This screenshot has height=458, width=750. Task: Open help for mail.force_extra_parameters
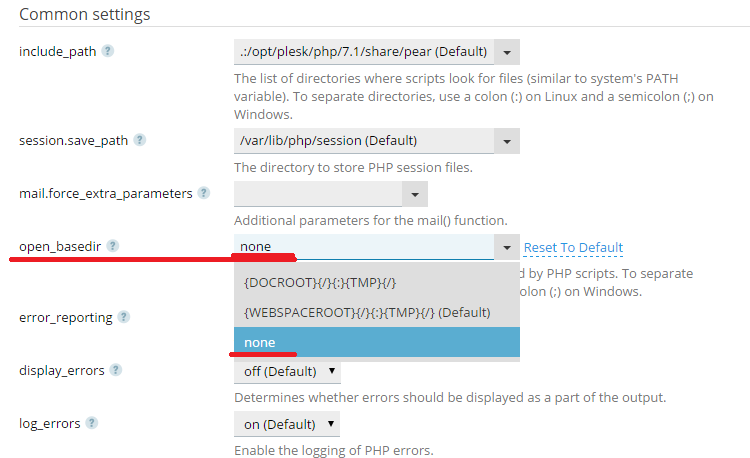coord(204,193)
